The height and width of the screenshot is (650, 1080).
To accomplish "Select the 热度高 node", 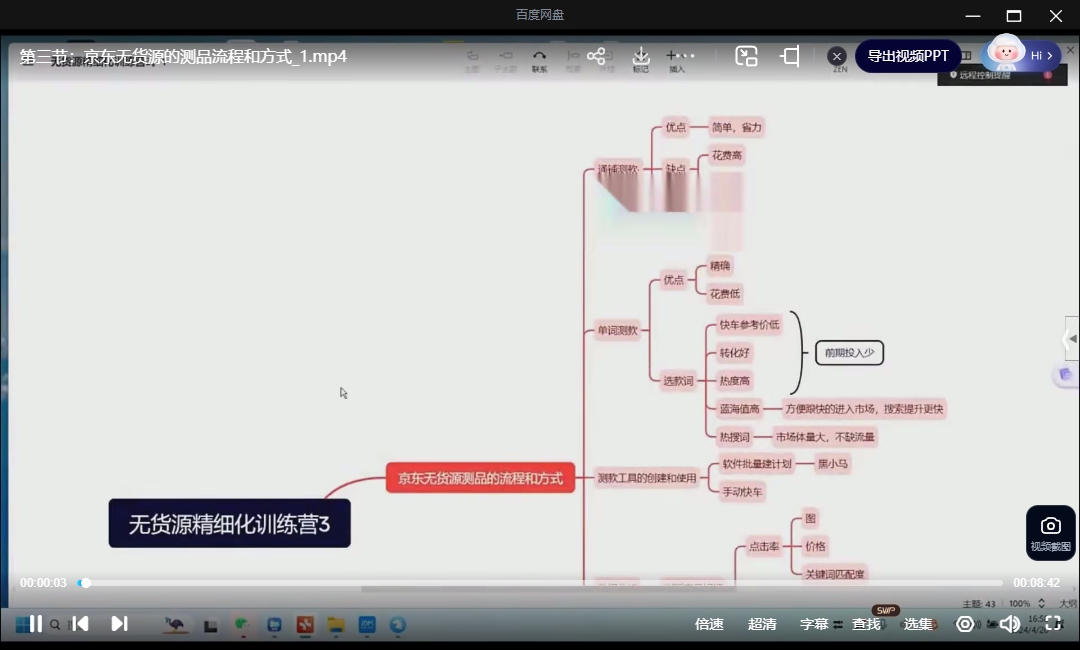I will [735, 381].
